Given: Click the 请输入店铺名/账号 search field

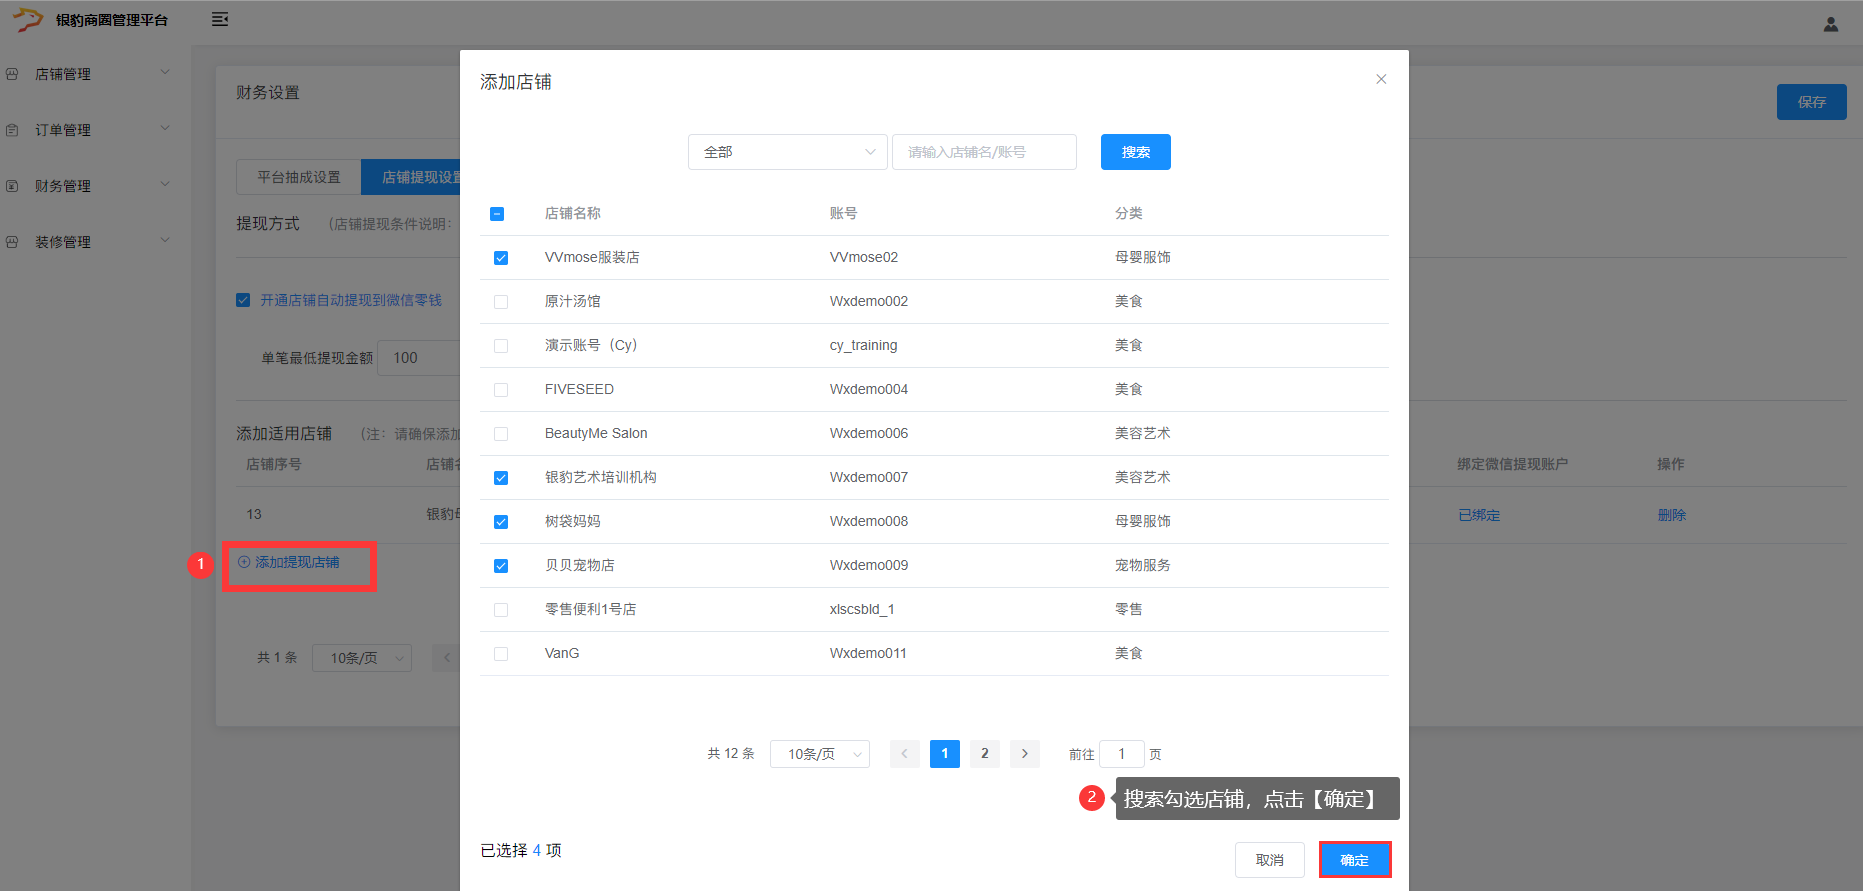Looking at the screenshot, I should [983, 152].
